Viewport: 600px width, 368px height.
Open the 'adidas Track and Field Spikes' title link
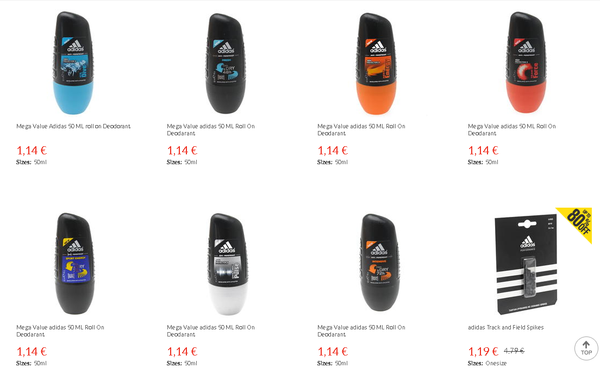point(505,327)
